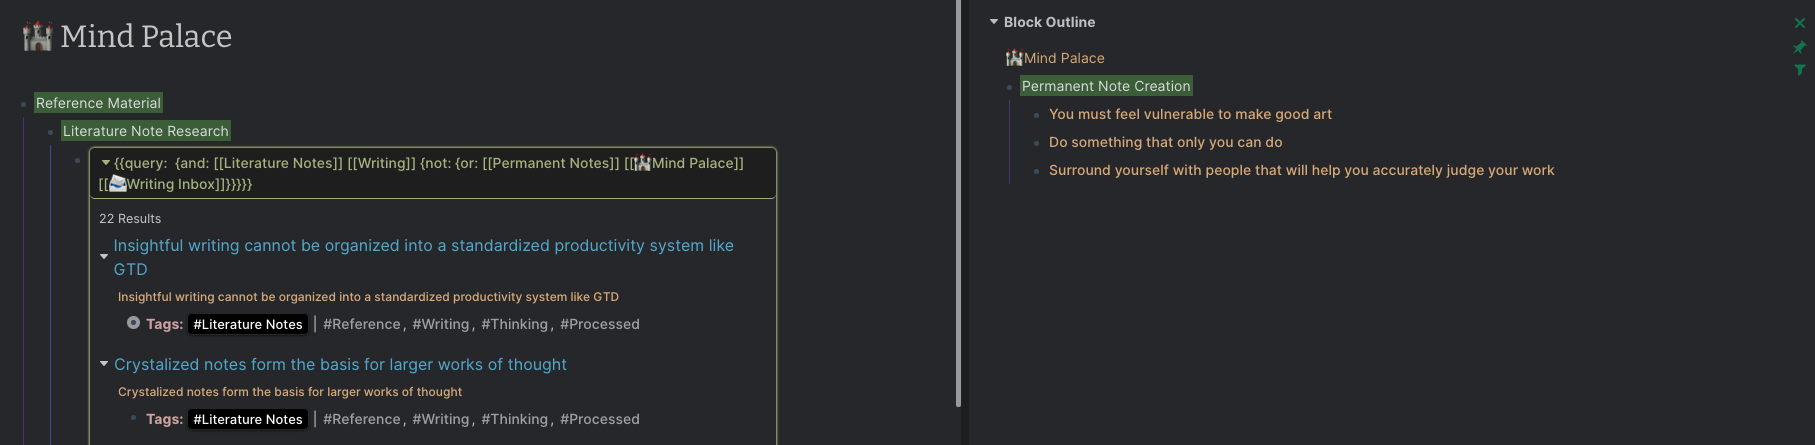The height and width of the screenshot is (445, 1815).
Task: Click the castle icon in Block Outline
Action: [1014, 58]
